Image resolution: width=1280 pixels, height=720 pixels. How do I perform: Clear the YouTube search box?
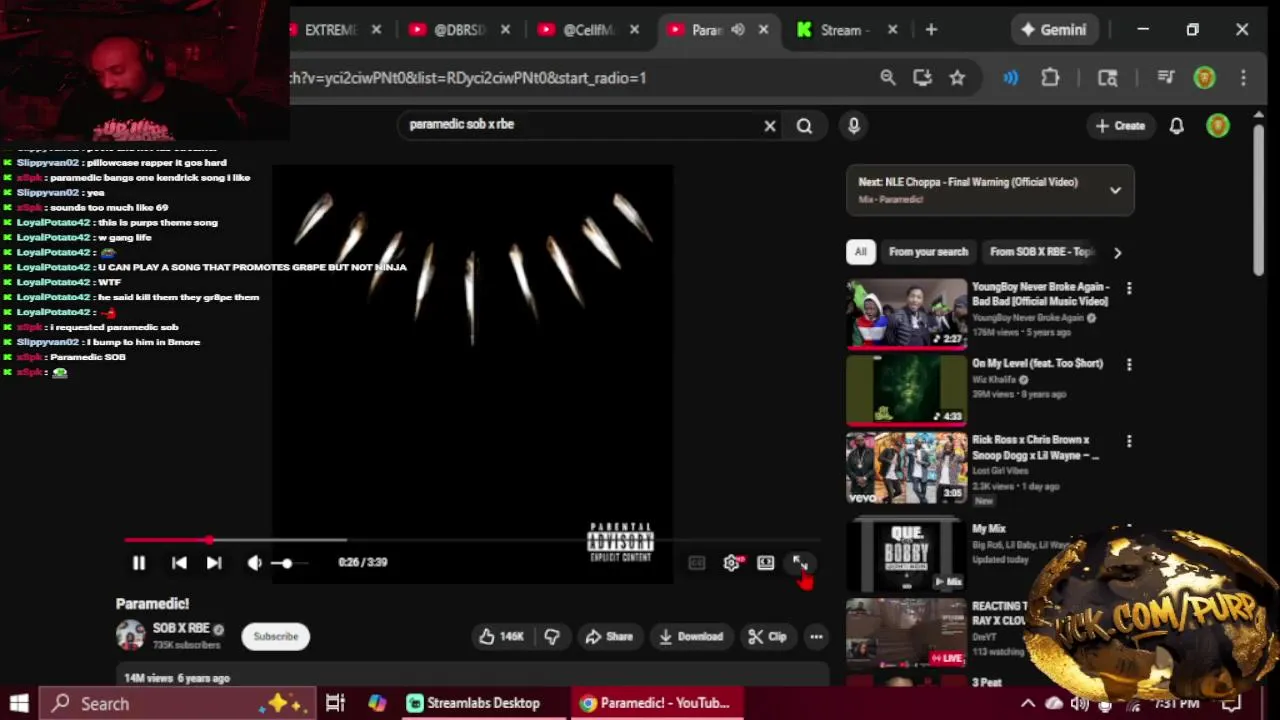pos(770,126)
